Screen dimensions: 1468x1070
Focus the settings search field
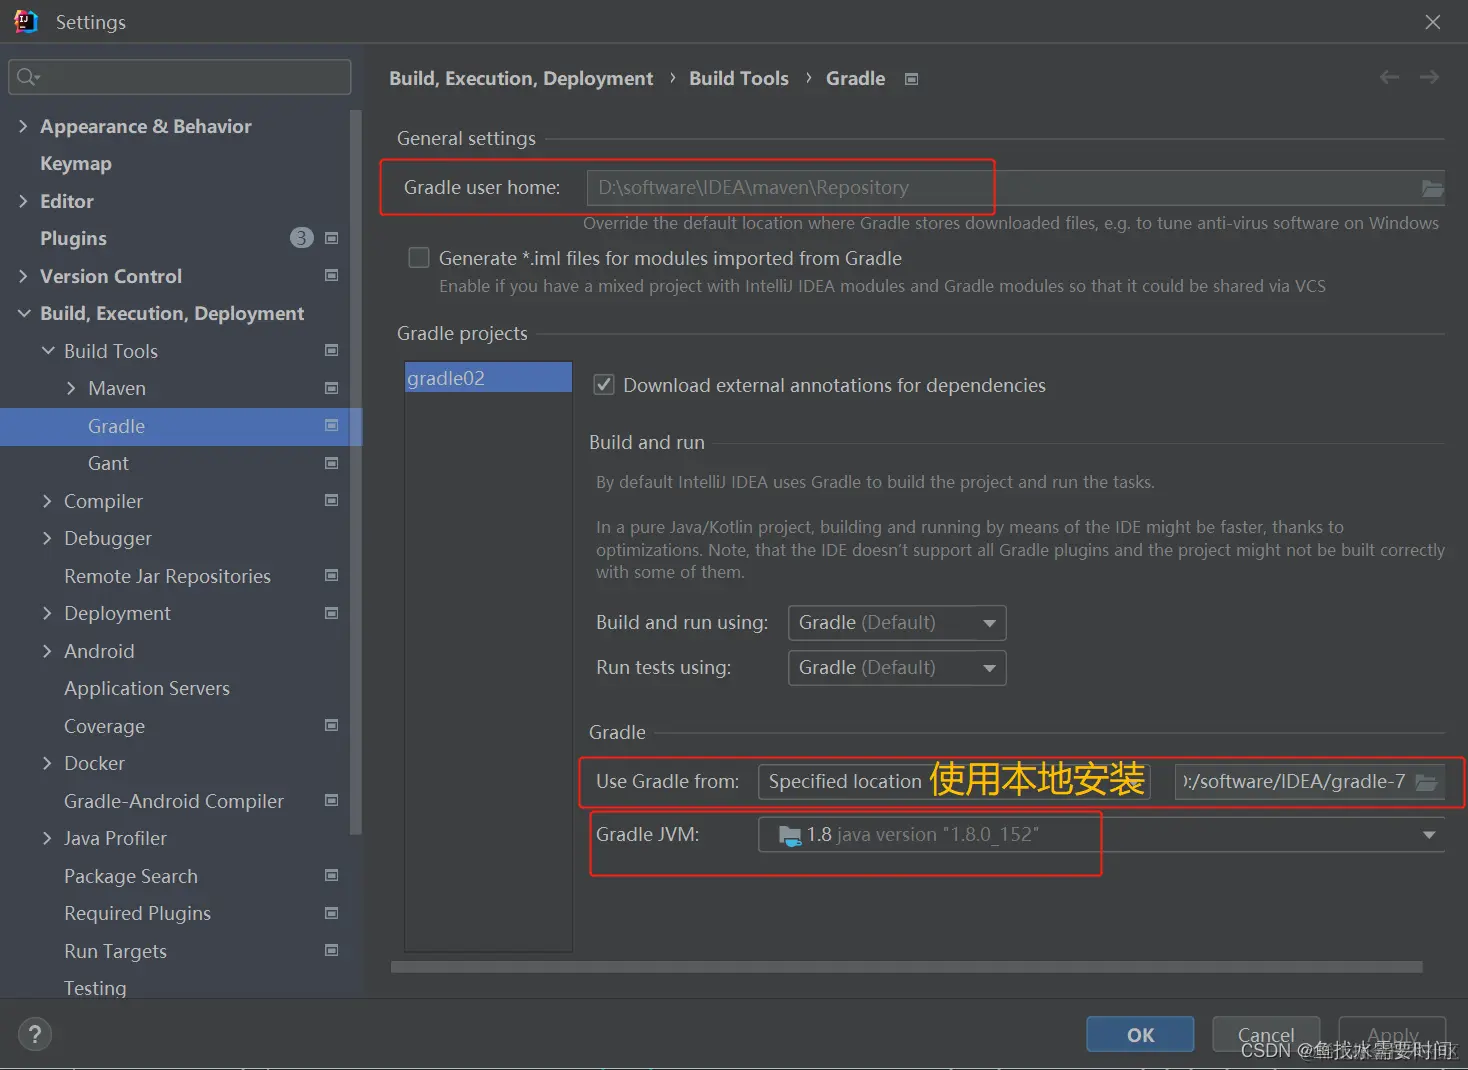coord(180,77)
